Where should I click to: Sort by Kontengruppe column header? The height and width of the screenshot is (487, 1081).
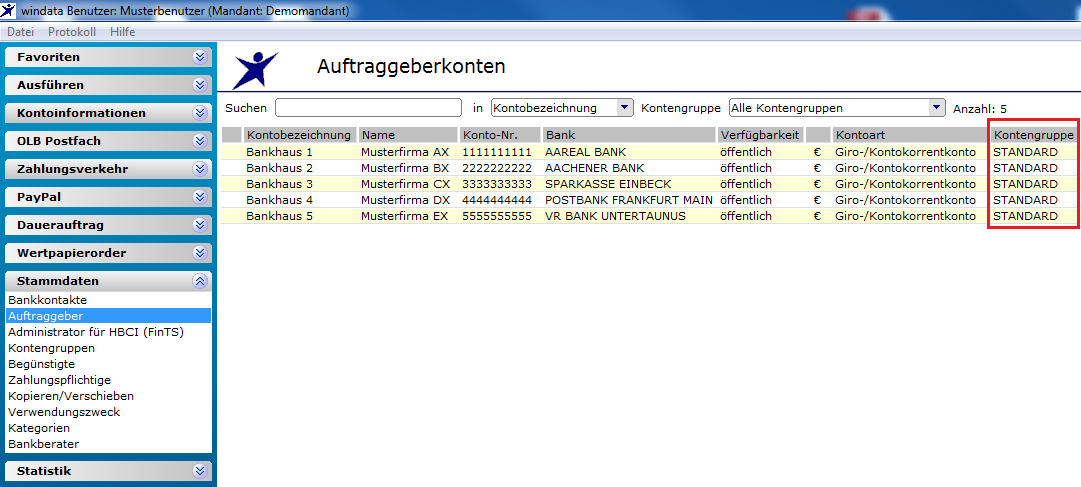[x=1033, y=135]
